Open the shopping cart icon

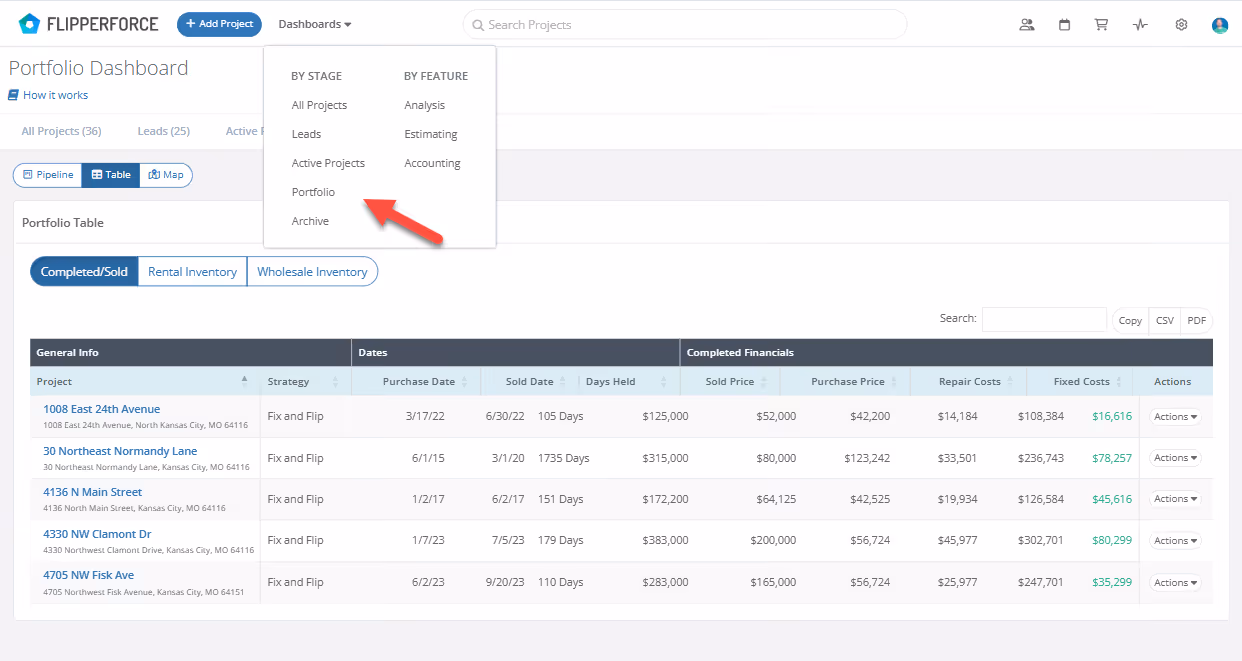pyautogui.click(x=1101, y=25)
